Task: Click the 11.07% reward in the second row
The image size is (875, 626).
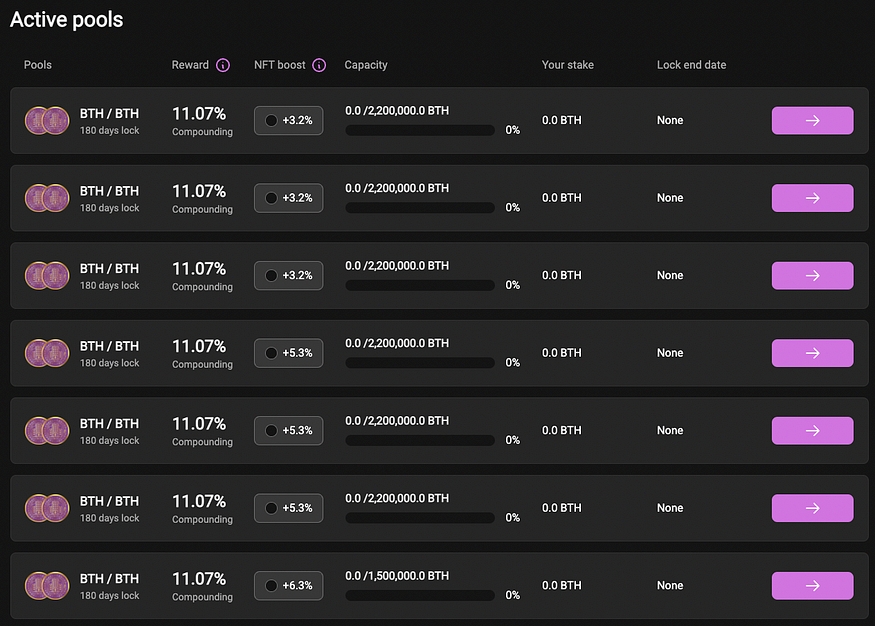Action: point(199,191)
